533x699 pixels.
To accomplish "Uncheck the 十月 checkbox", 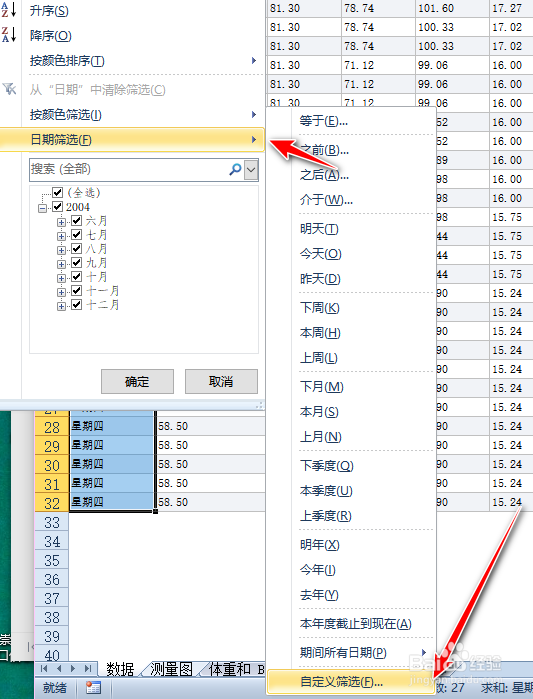I will point(77,276).
